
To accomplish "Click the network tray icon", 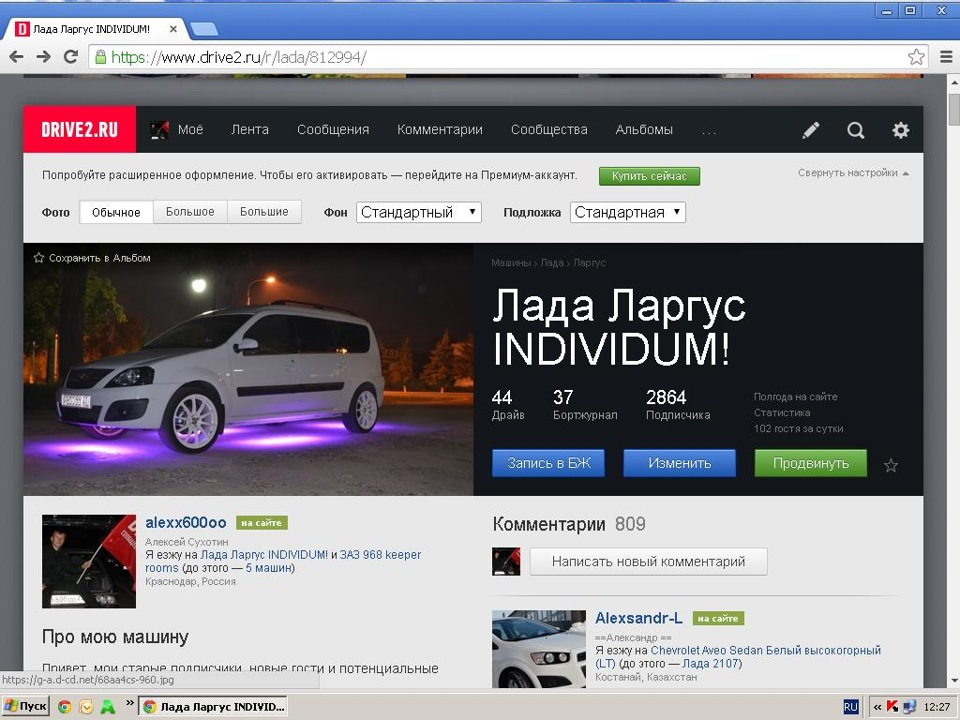I will click(909, 707).
